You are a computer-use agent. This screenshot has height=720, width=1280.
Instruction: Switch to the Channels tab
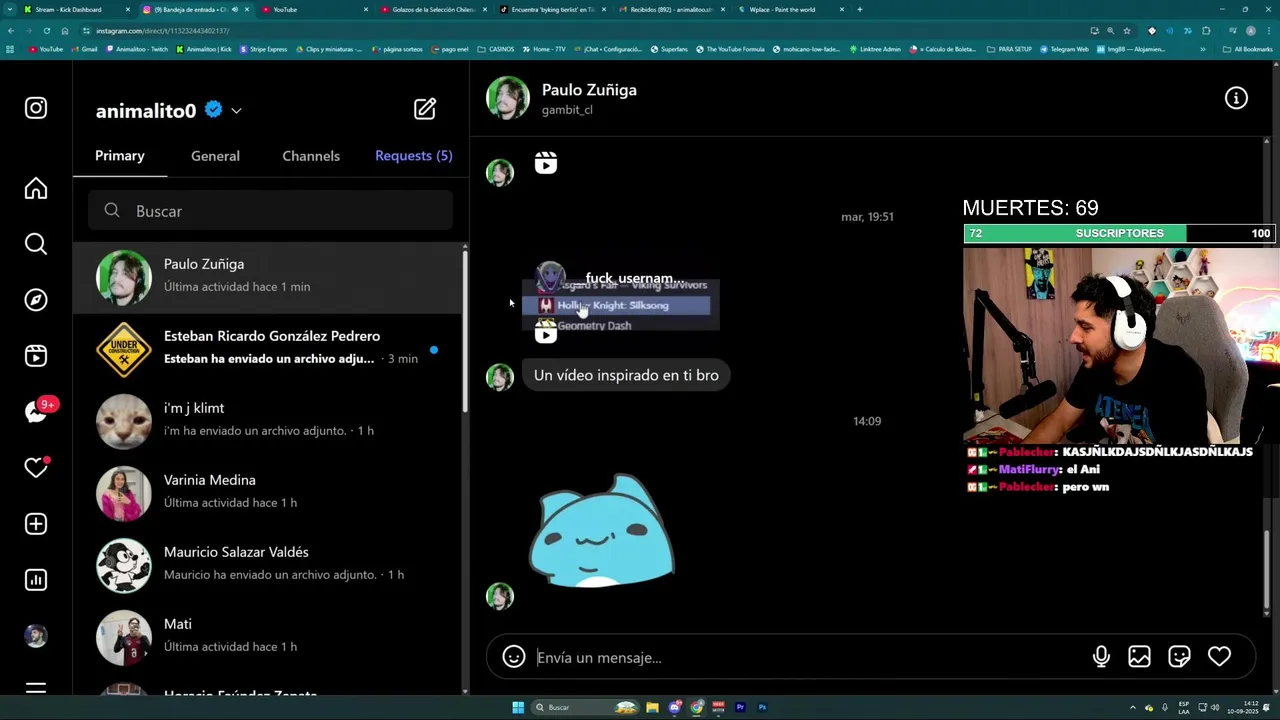311,156
